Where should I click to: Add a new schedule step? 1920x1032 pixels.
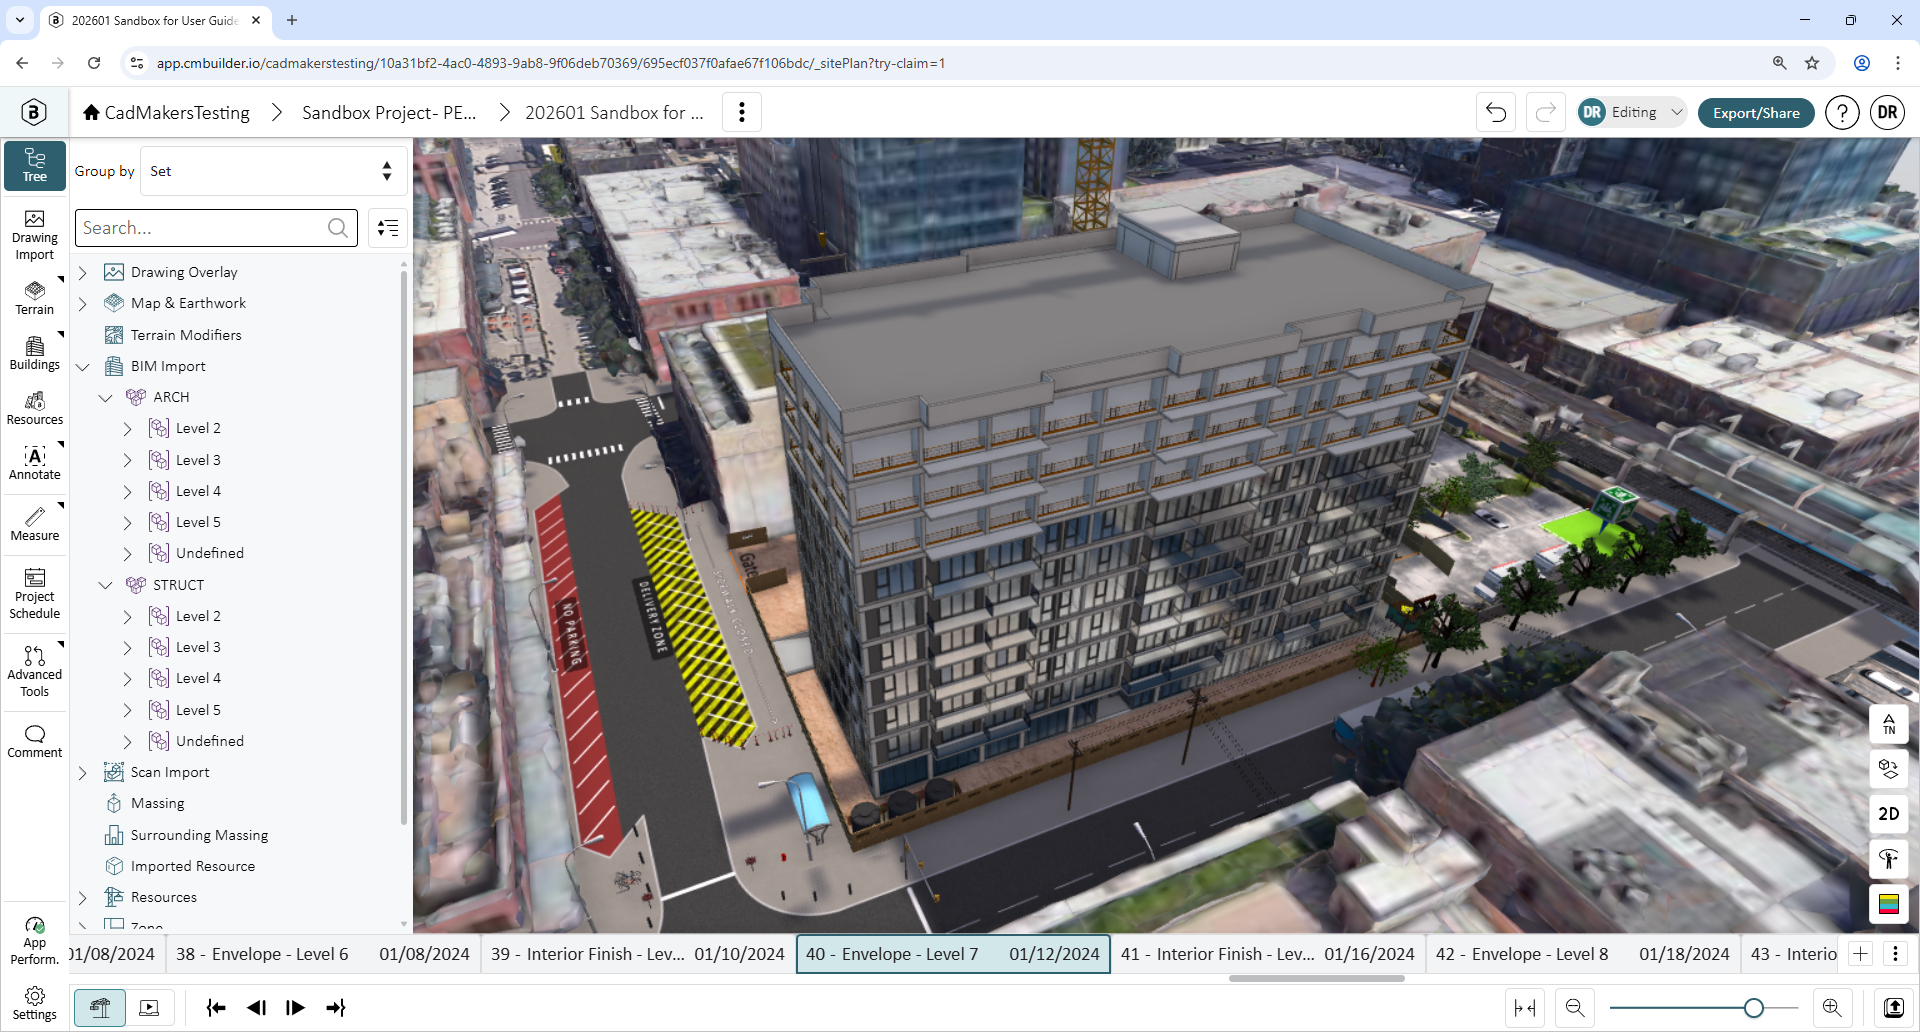click(x=1861, y=954)
